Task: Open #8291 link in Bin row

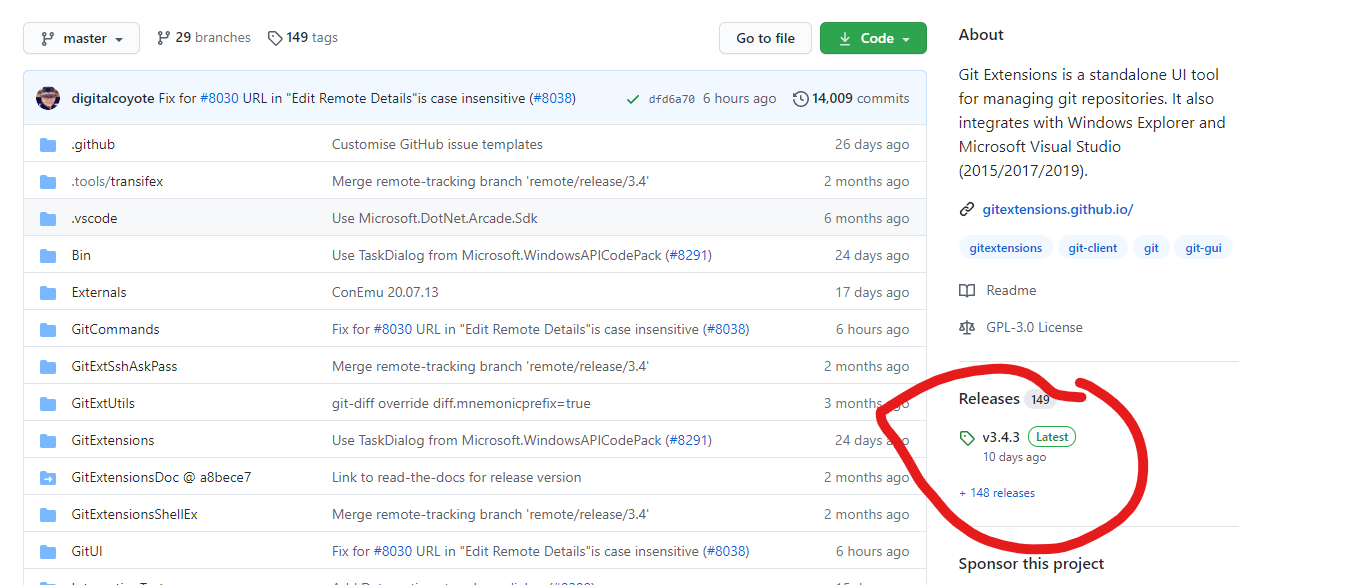Action: [689, 255]
